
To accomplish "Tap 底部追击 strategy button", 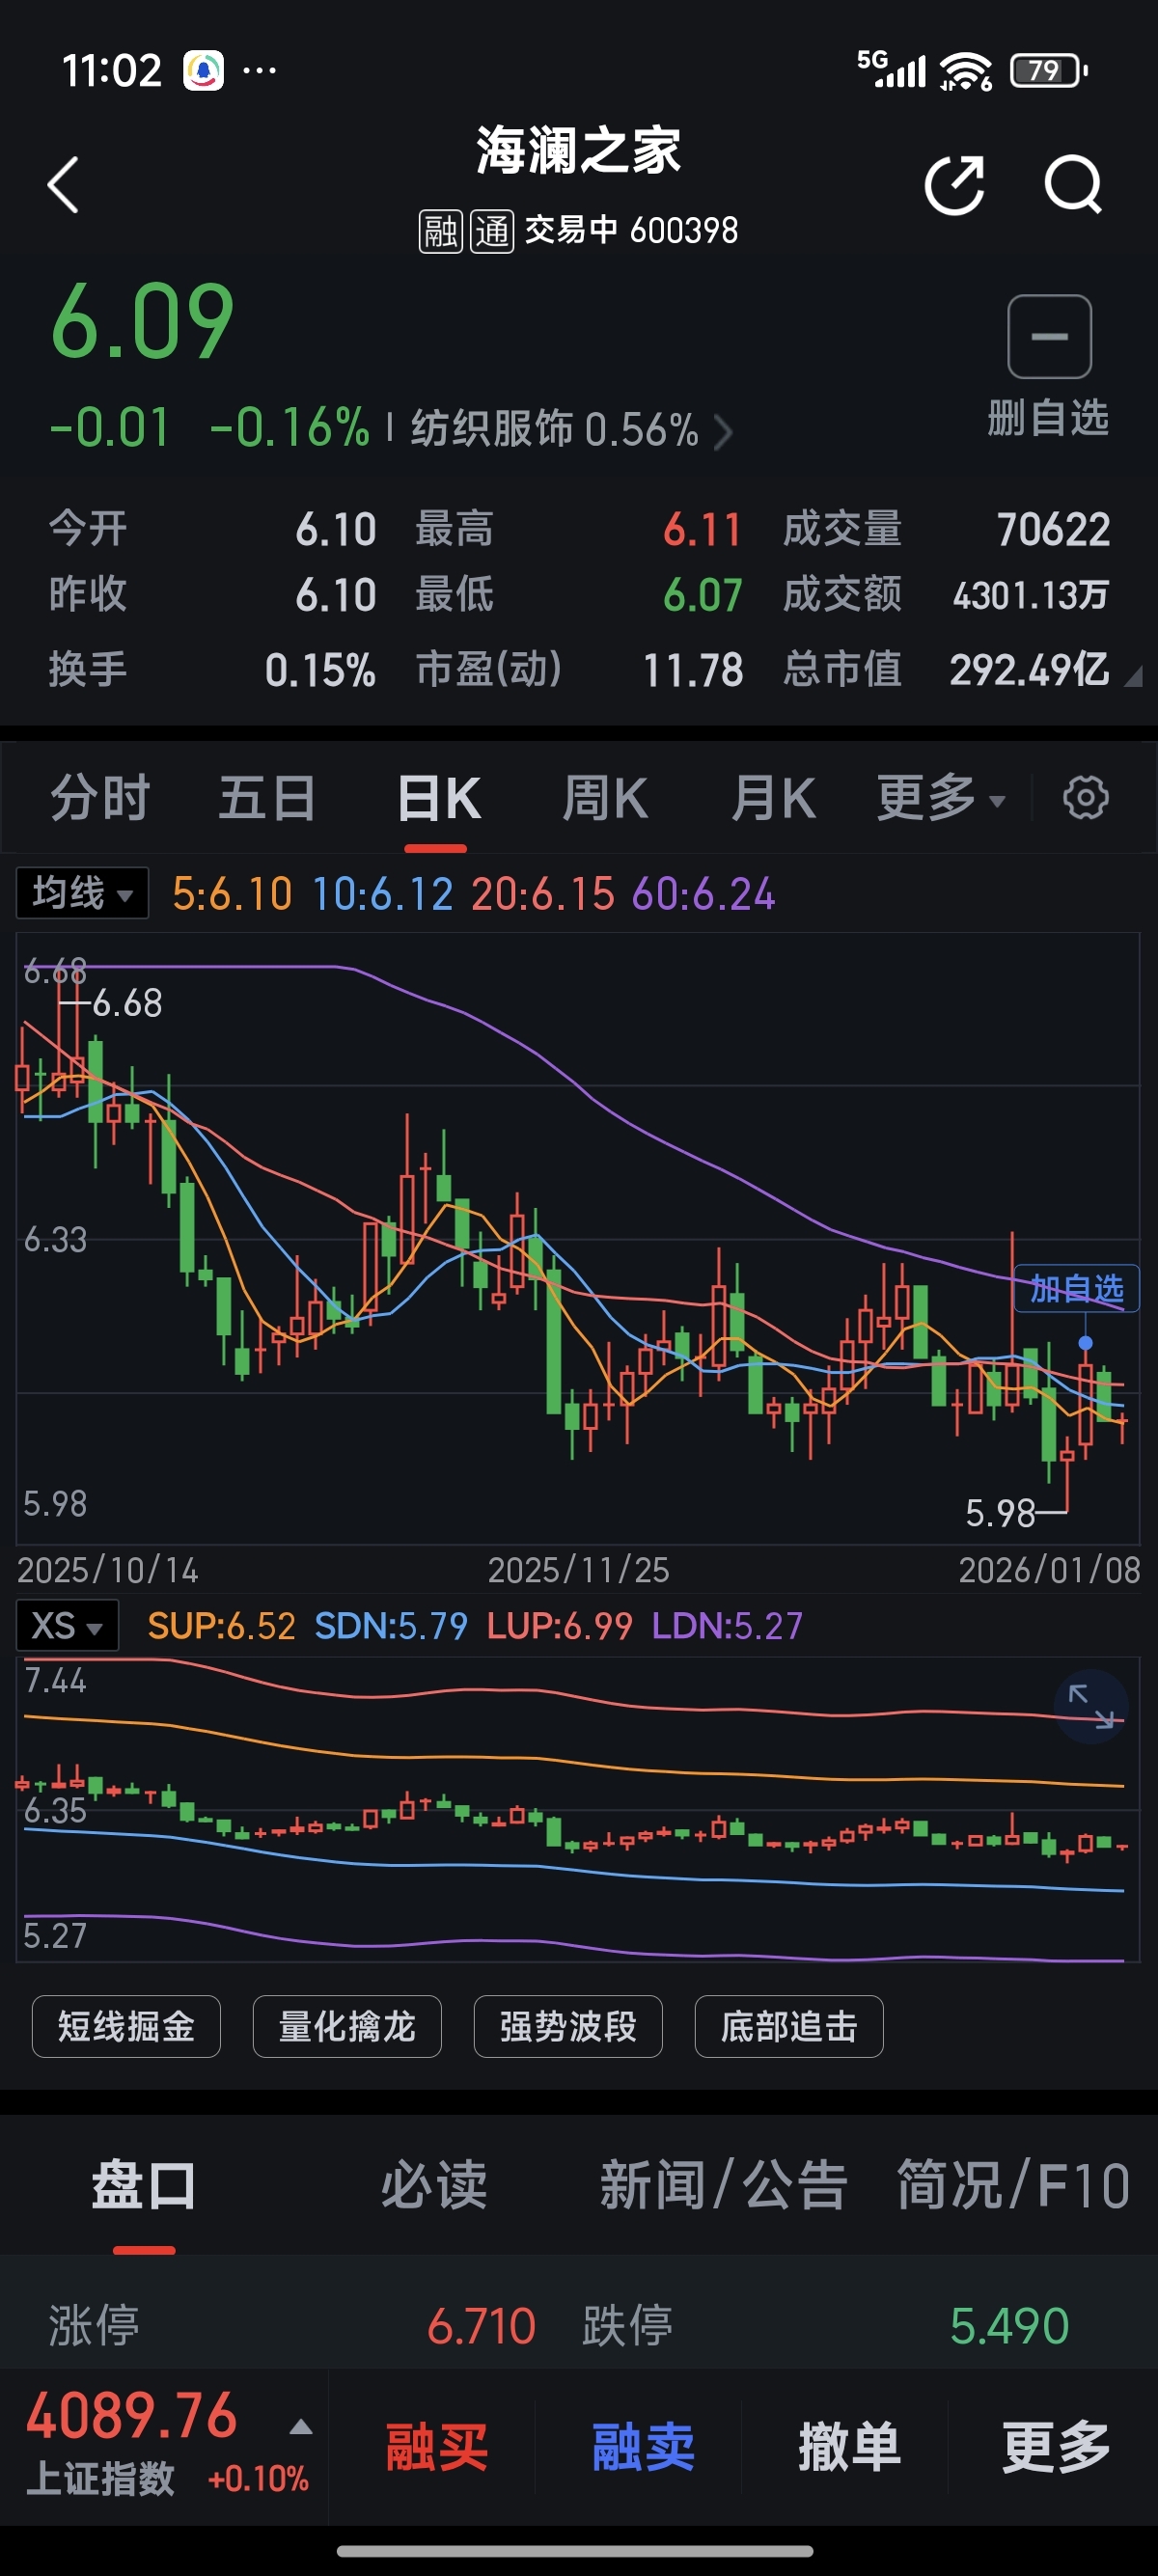I will [789, 2026].
